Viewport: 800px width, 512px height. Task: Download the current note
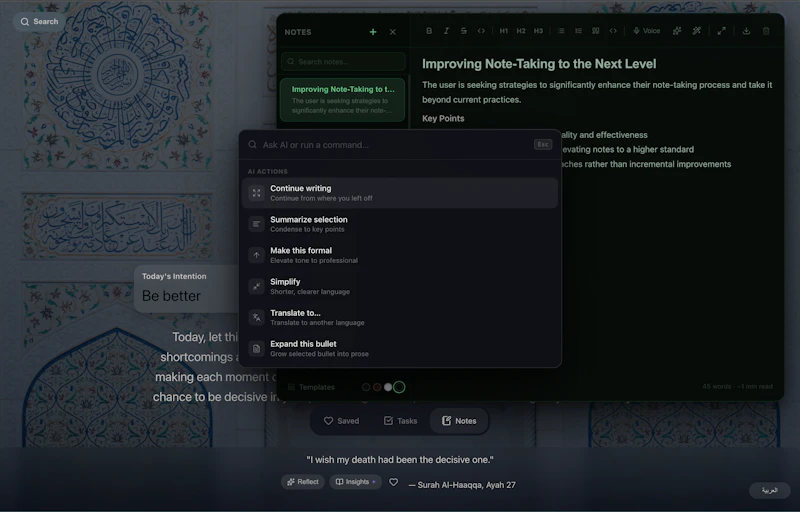(x=746, y=31)
